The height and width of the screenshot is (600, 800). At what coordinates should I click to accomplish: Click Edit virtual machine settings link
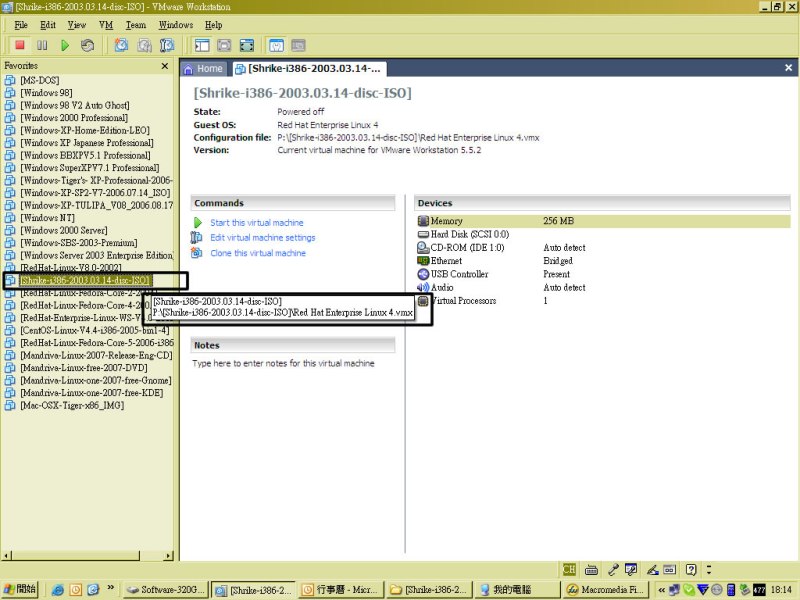point(263,238)
